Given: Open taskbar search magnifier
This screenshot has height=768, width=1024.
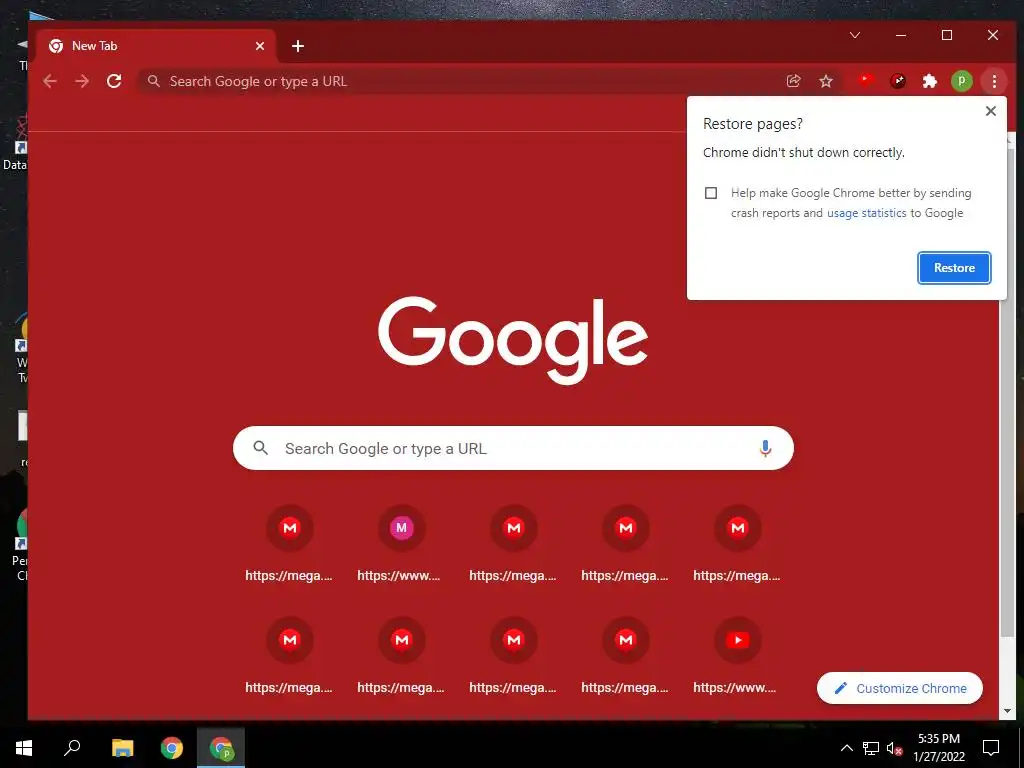Looking at the screenshot, I should (72, 748).
